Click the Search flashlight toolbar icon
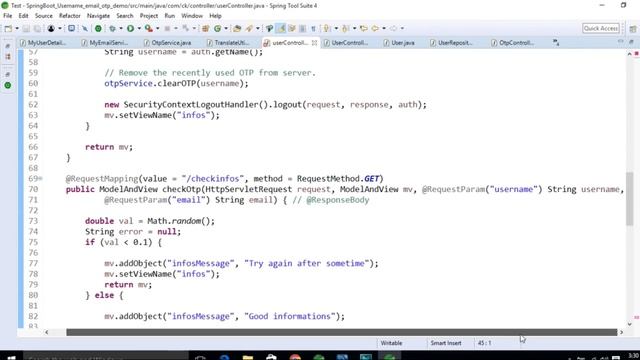 pyautogui.click(x=249, y=28)
